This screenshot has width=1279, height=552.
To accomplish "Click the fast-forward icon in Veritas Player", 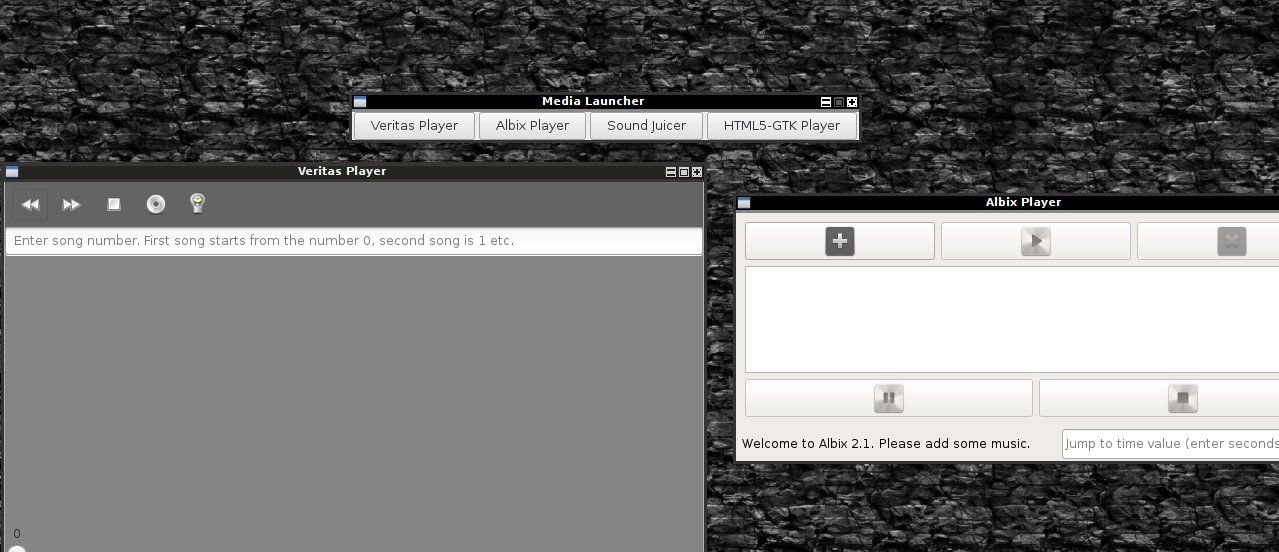I will (71, 204).
